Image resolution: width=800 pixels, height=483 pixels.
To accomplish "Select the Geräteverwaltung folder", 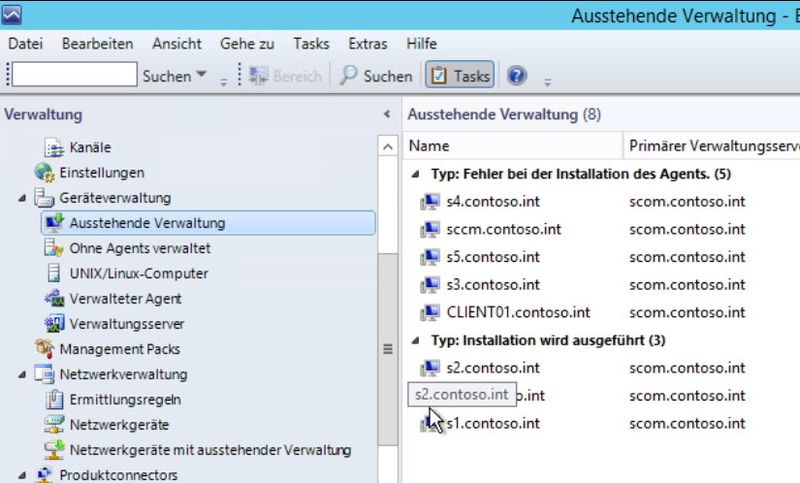I will pyautogui.click(x=115, y=198).
